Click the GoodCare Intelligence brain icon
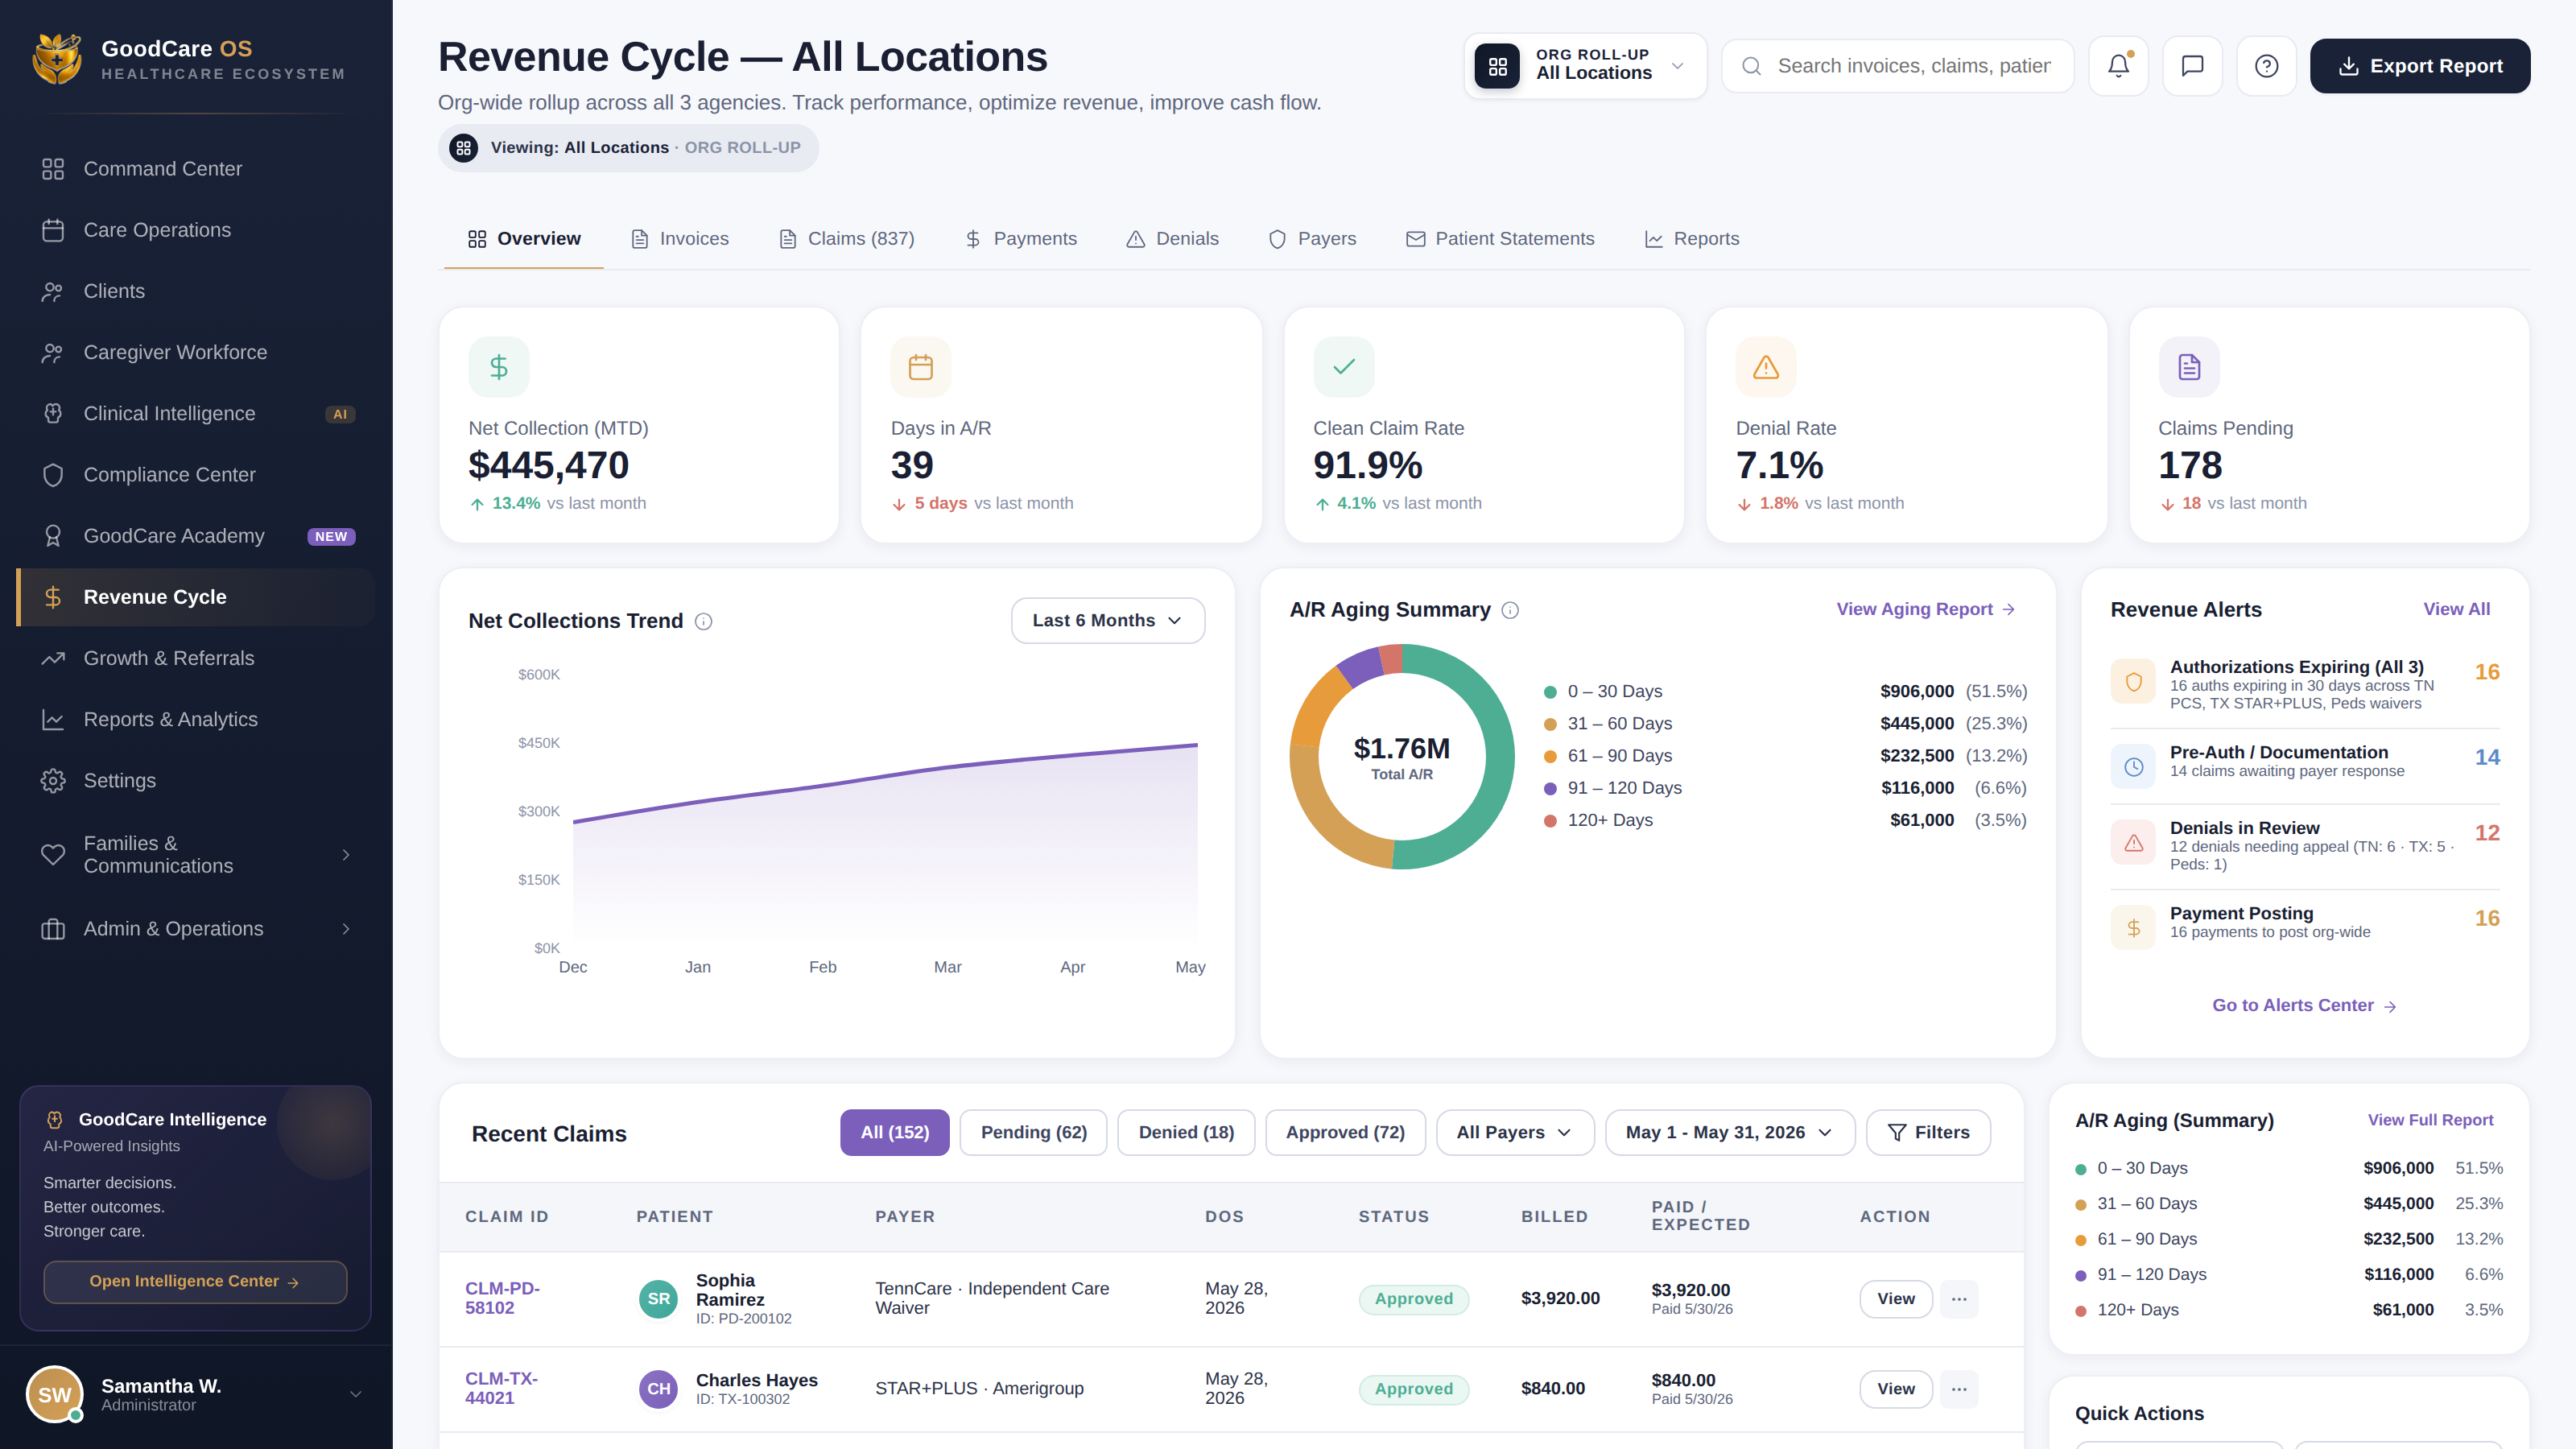2576x1449 pixels. point(55,1120)
